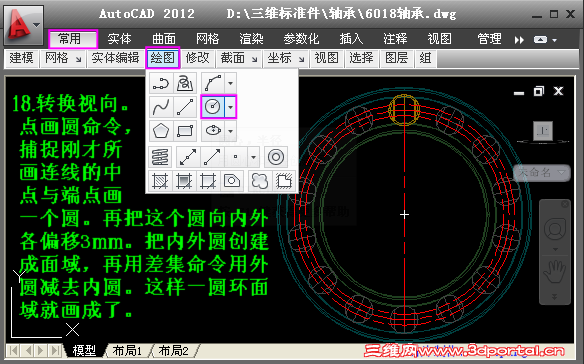Switch to the 常用 ribbon tab
Viewport: 584px width, 364px height.
73,39
